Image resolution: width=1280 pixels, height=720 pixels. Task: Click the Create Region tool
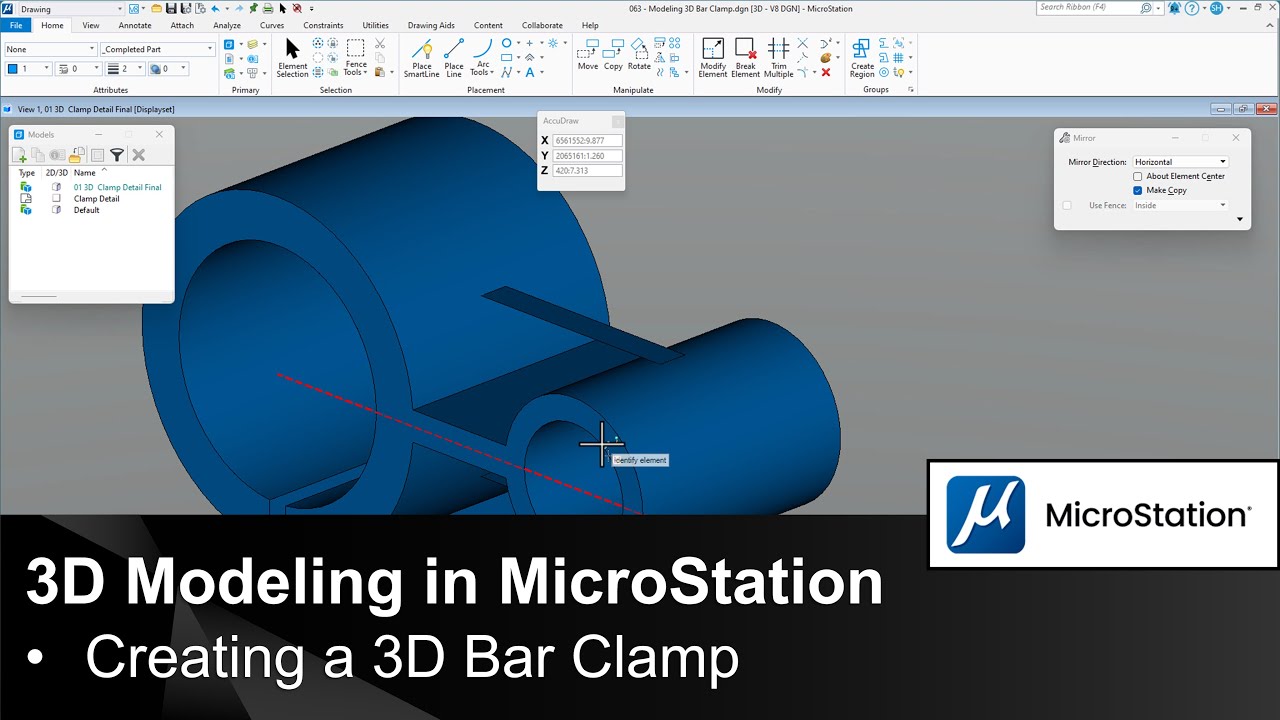click(862, 58)
